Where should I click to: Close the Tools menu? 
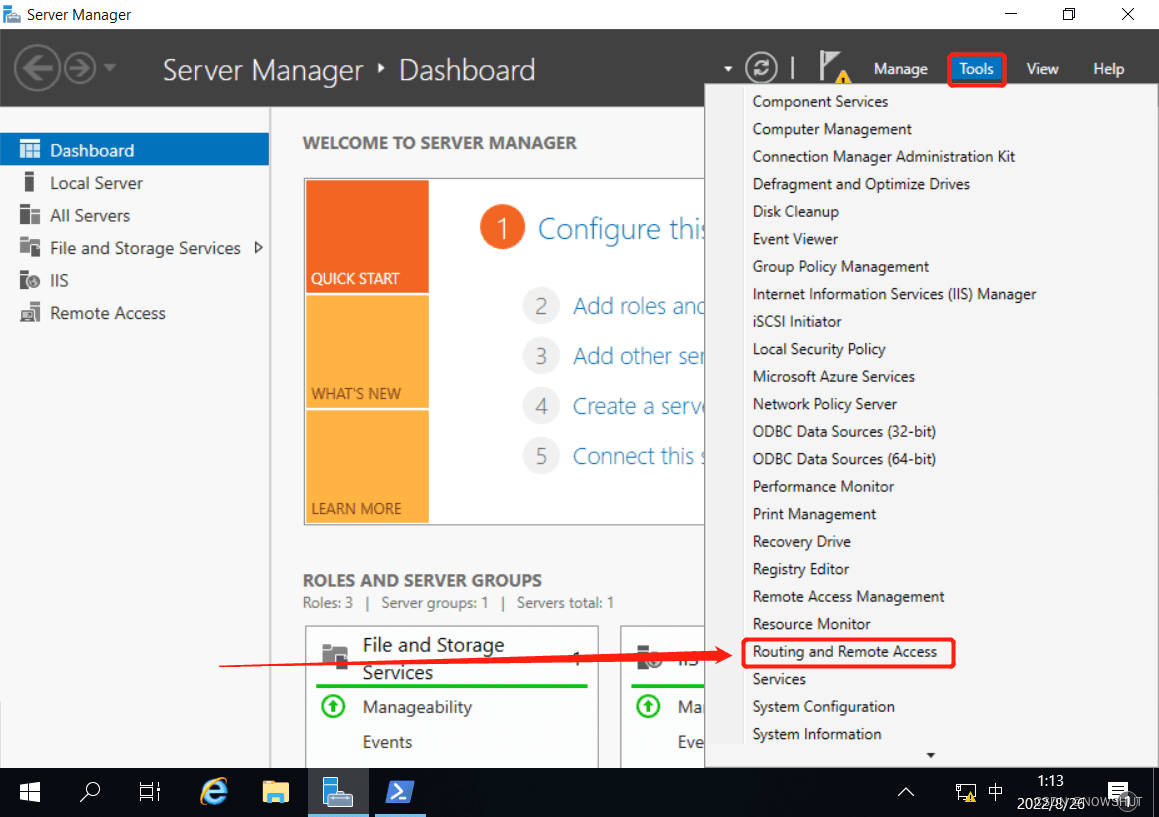[x=976, y=69]
